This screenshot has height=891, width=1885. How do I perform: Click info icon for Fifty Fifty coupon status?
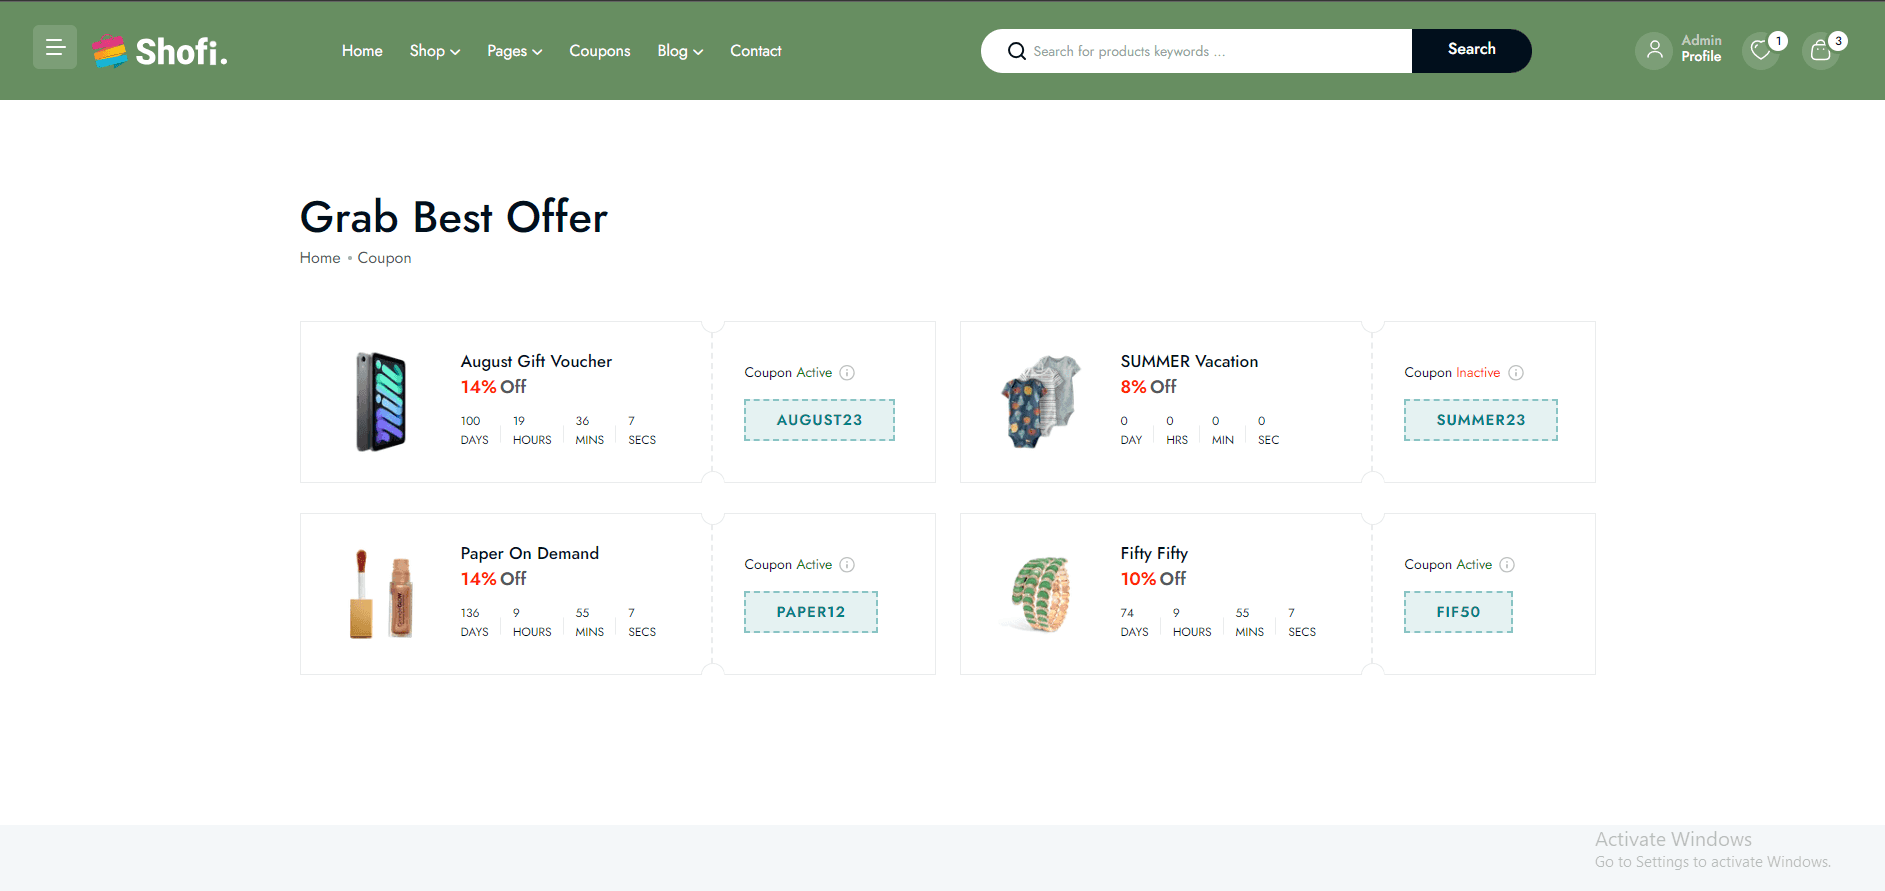coord(1507,565)
